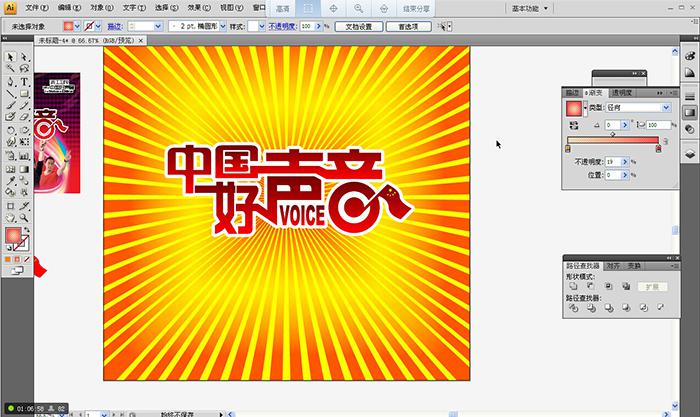Open brush definition dropdown (2 pt. oval)

[x=223, y=26]
